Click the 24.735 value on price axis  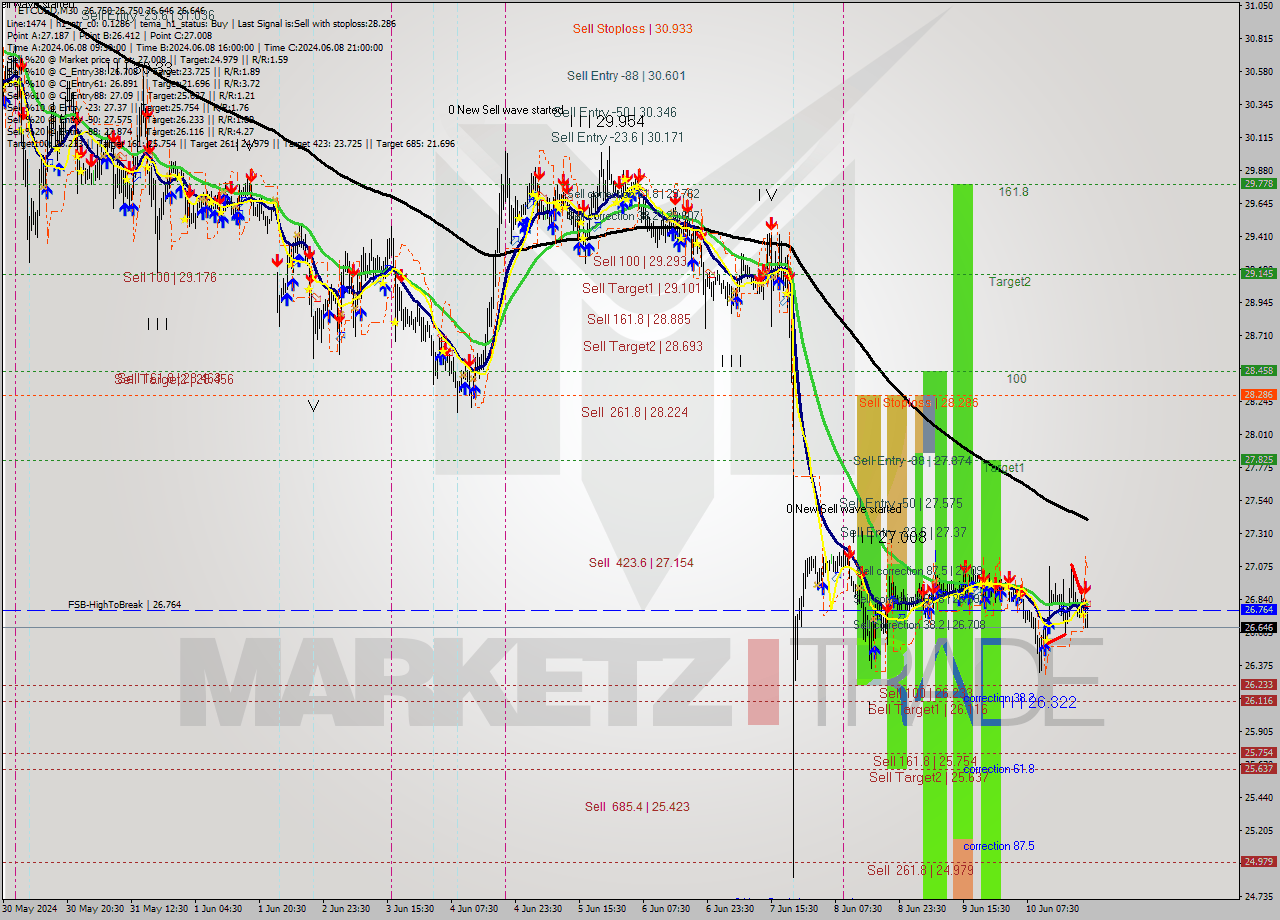(1258, 896)
